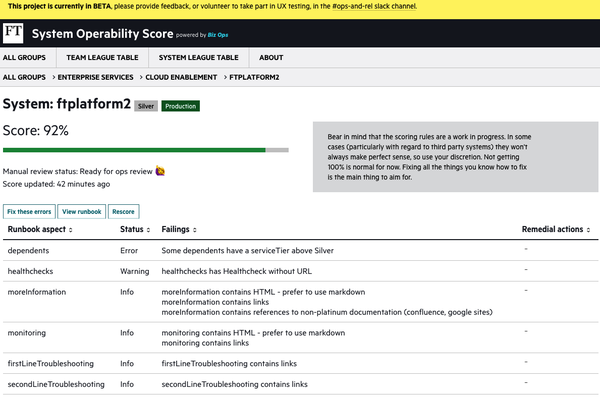Select the monitoring row label
This screenshot has width=600, height=397.
coord(26,333)
